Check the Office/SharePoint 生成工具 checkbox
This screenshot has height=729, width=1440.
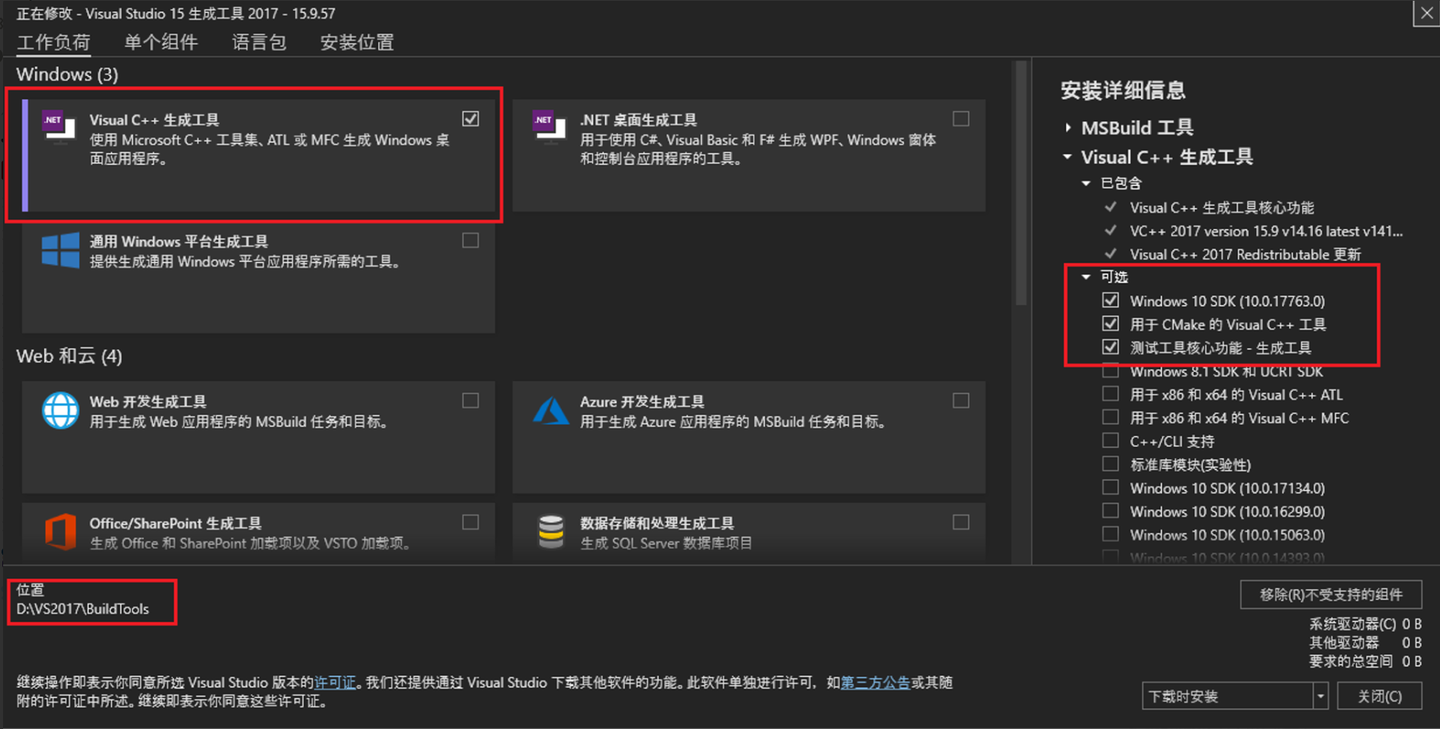(471, 522)
